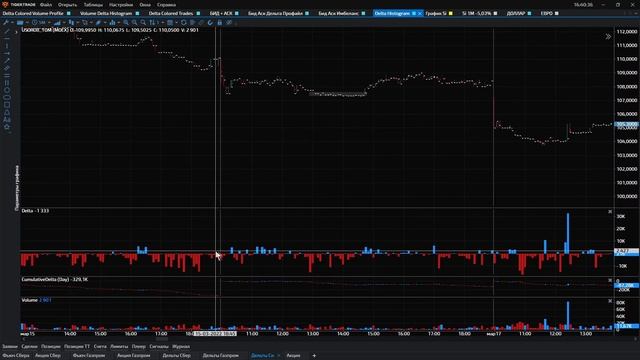Screen dimensions: 640x360
Task: Open the Окна menu
Action: click(x=145, y=5)
